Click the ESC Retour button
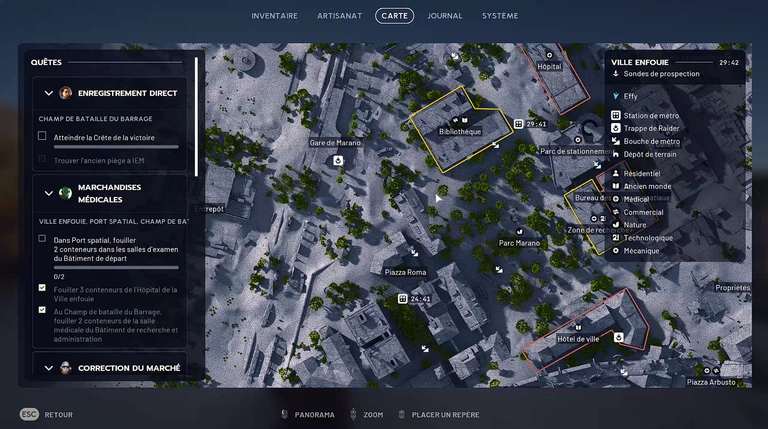Viewport: 768px width, 429px height. point(47,414)
